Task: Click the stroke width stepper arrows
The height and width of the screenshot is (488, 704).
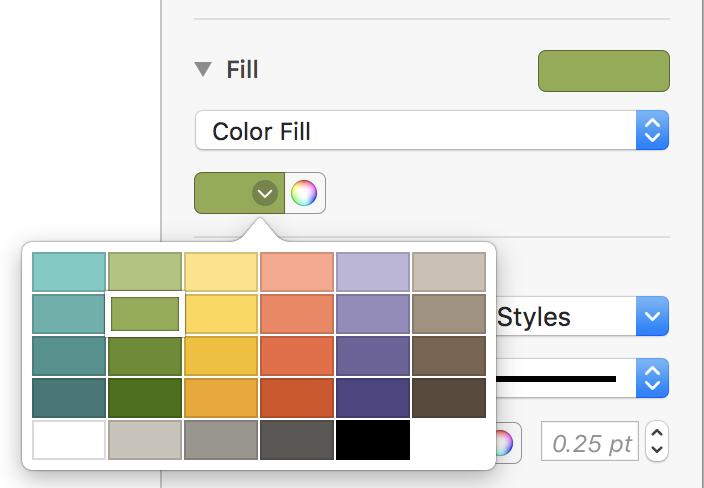Action: coord(657,442)
